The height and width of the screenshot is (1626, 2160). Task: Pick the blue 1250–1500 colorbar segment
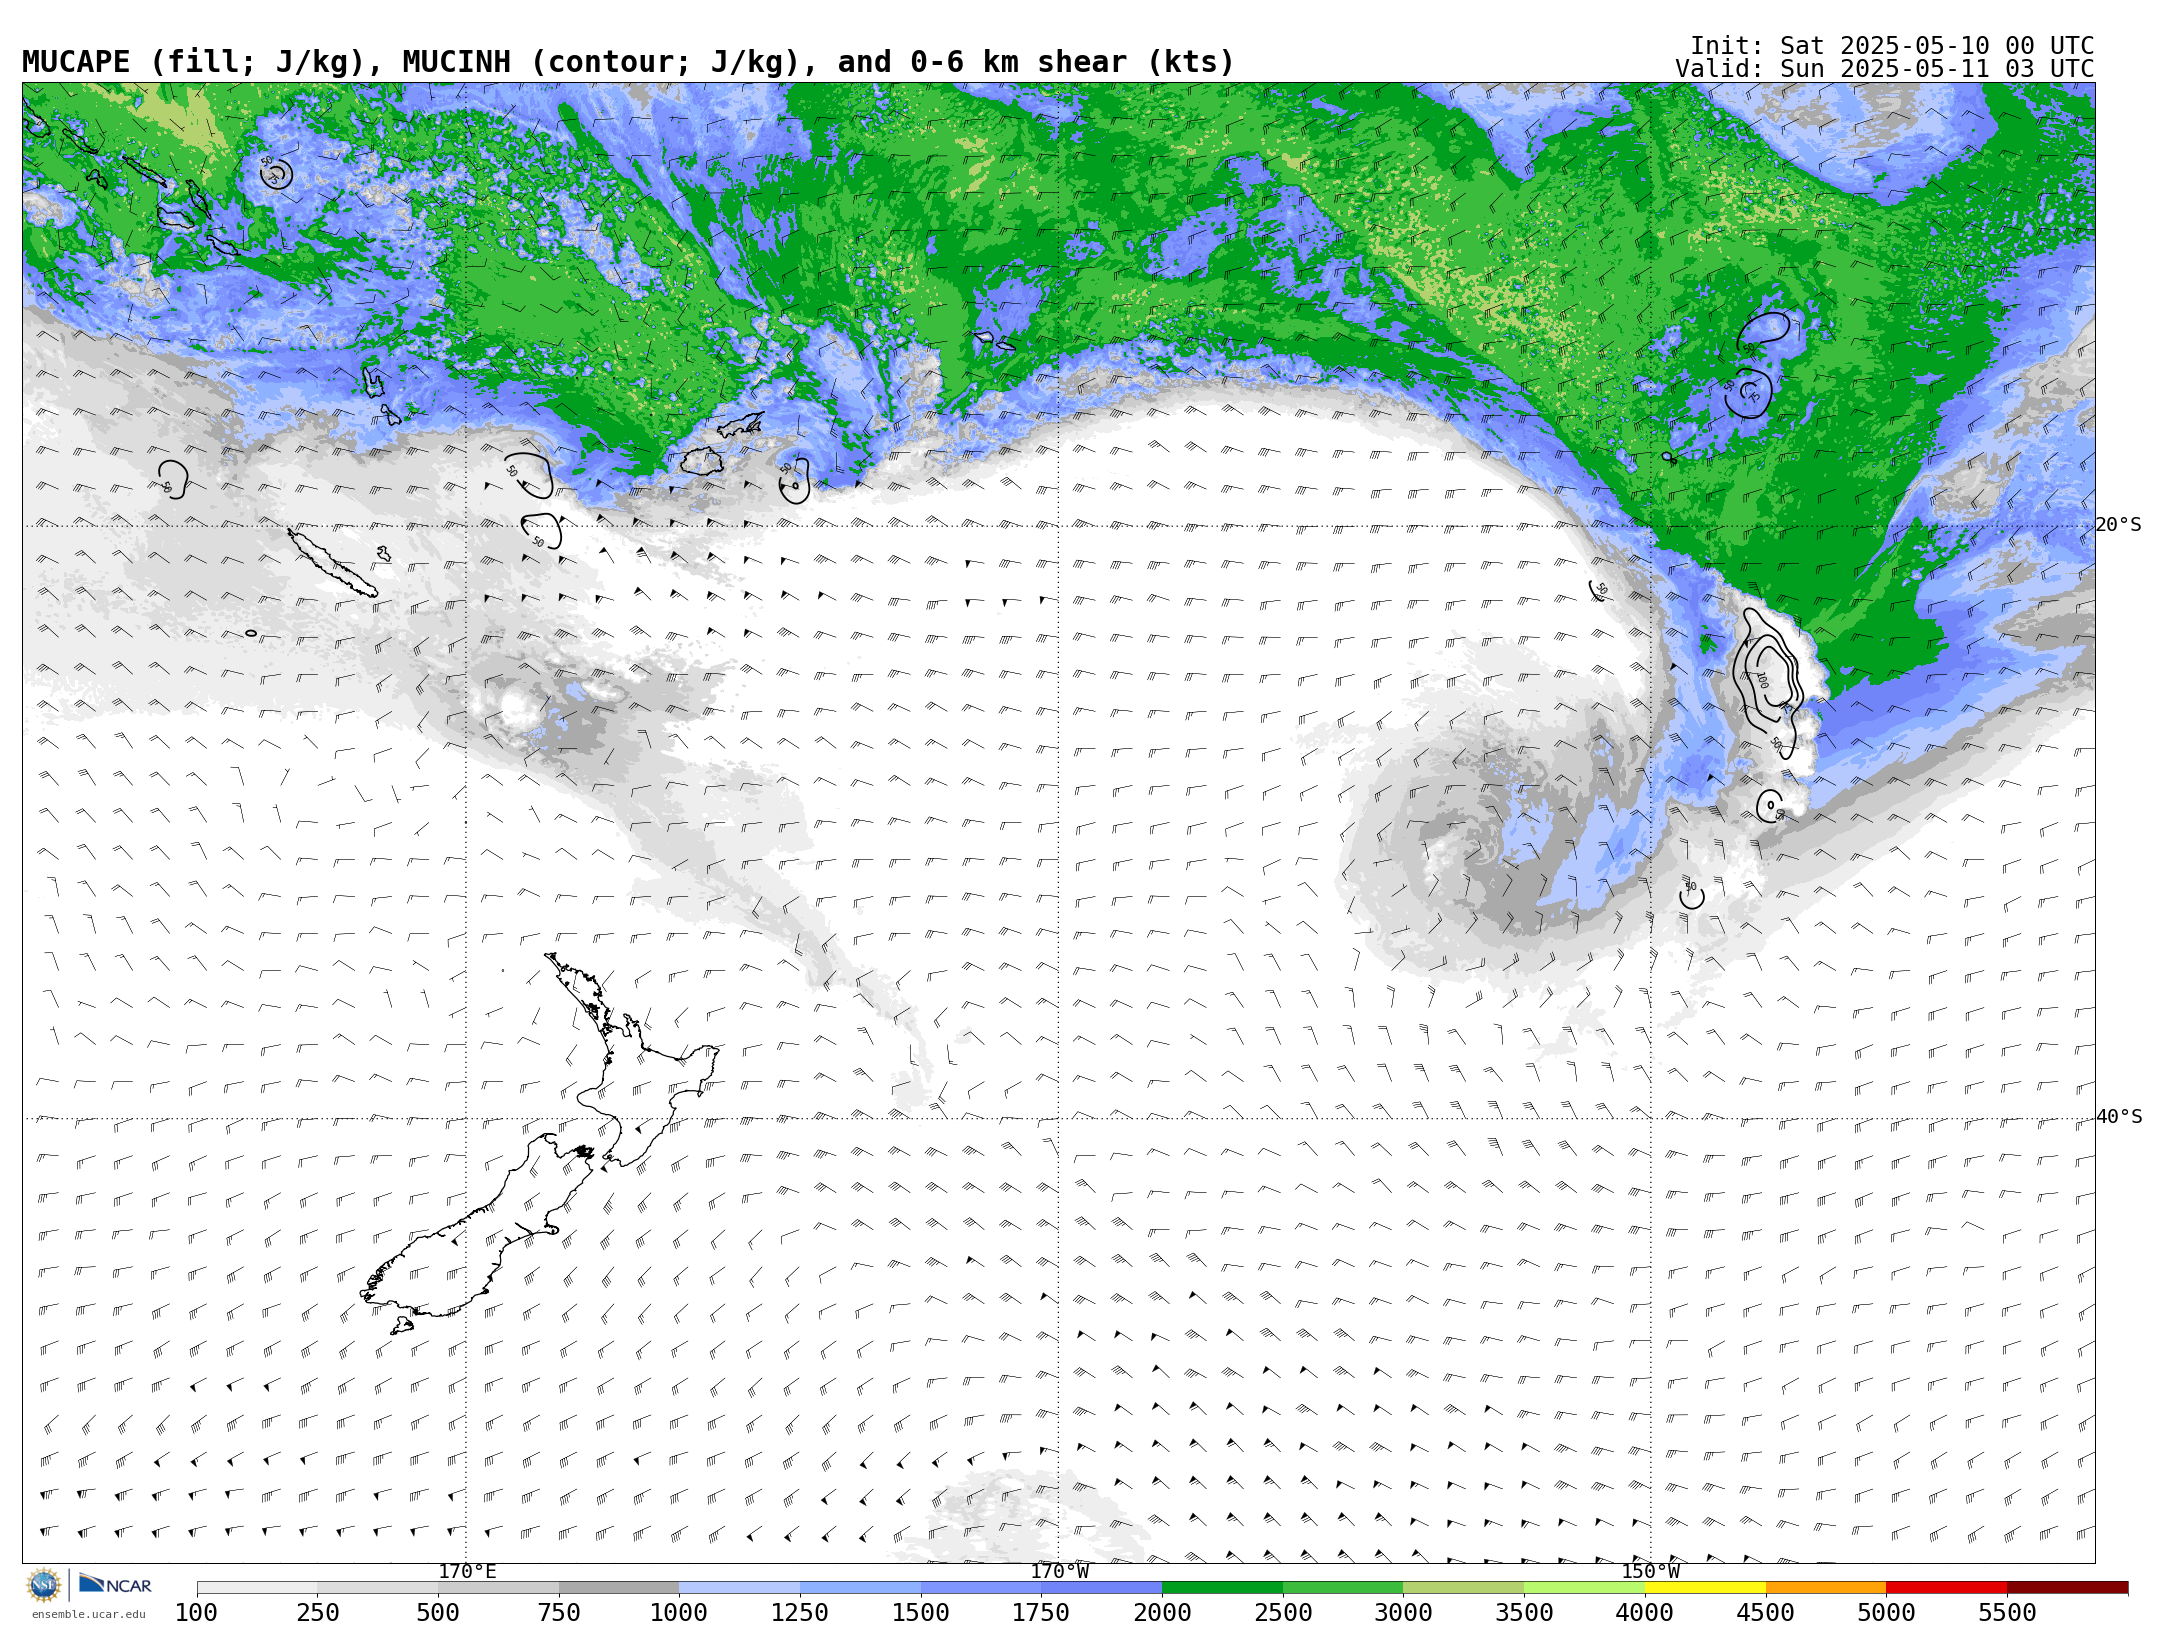[x=860, y=1588]
